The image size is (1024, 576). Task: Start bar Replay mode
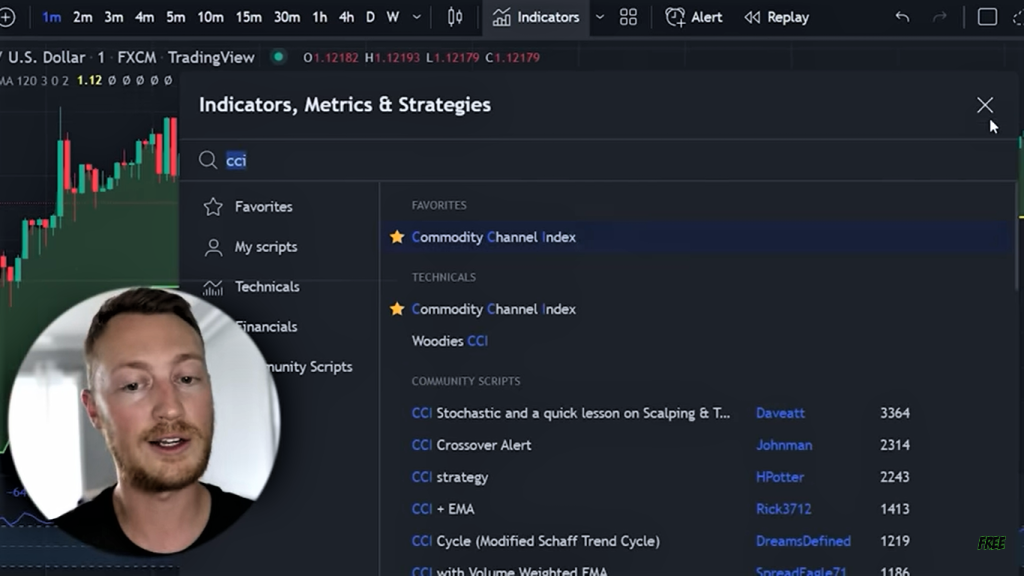(776, 17)
